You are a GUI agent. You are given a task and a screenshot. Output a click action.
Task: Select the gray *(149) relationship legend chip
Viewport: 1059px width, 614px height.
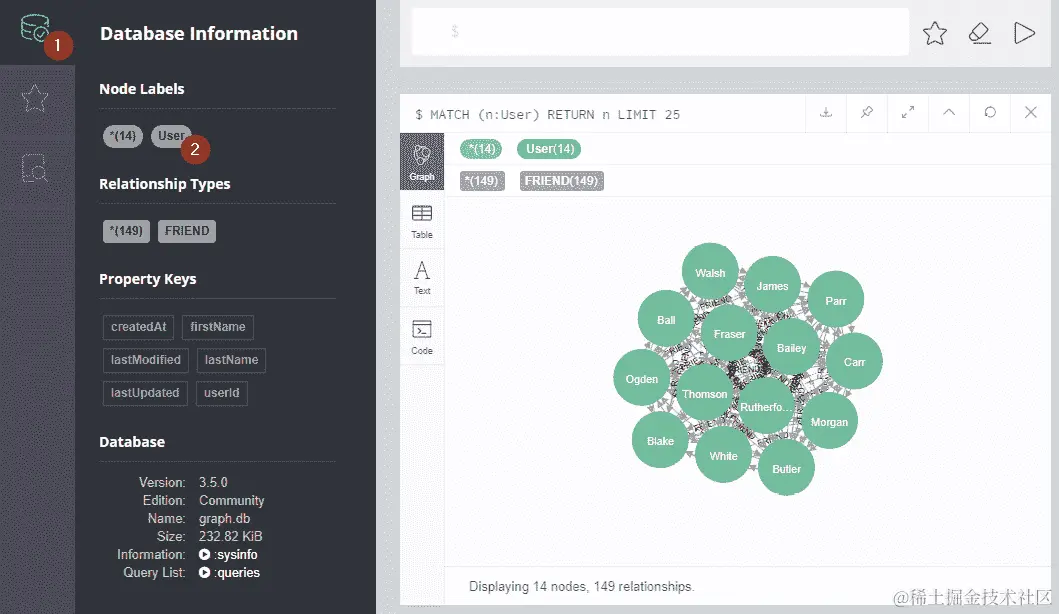(x=482, y=181)
